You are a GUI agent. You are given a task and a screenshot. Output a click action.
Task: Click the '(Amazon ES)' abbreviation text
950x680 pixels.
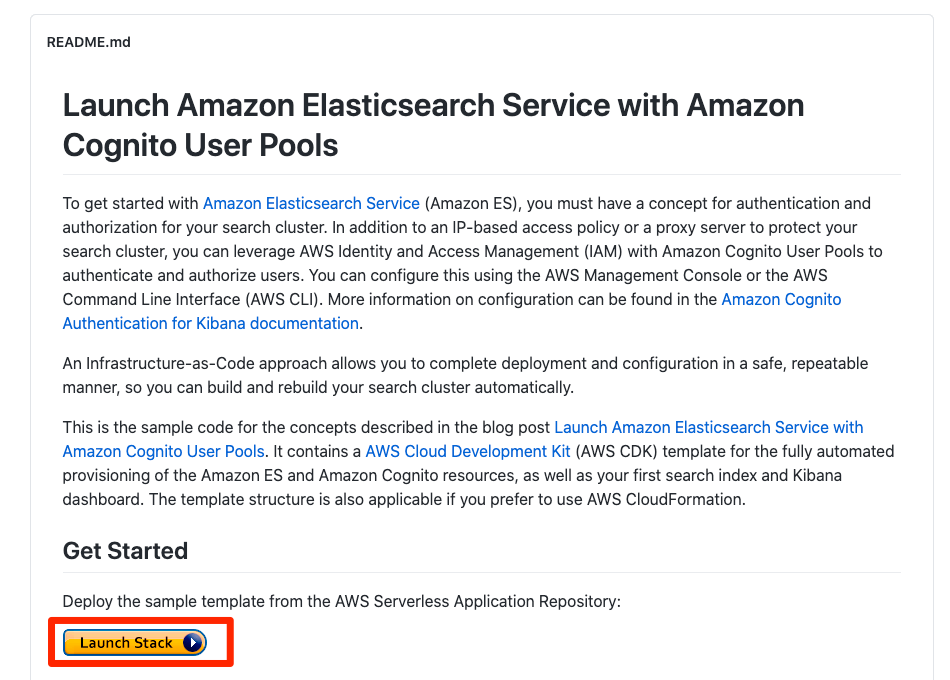point(471,203)
